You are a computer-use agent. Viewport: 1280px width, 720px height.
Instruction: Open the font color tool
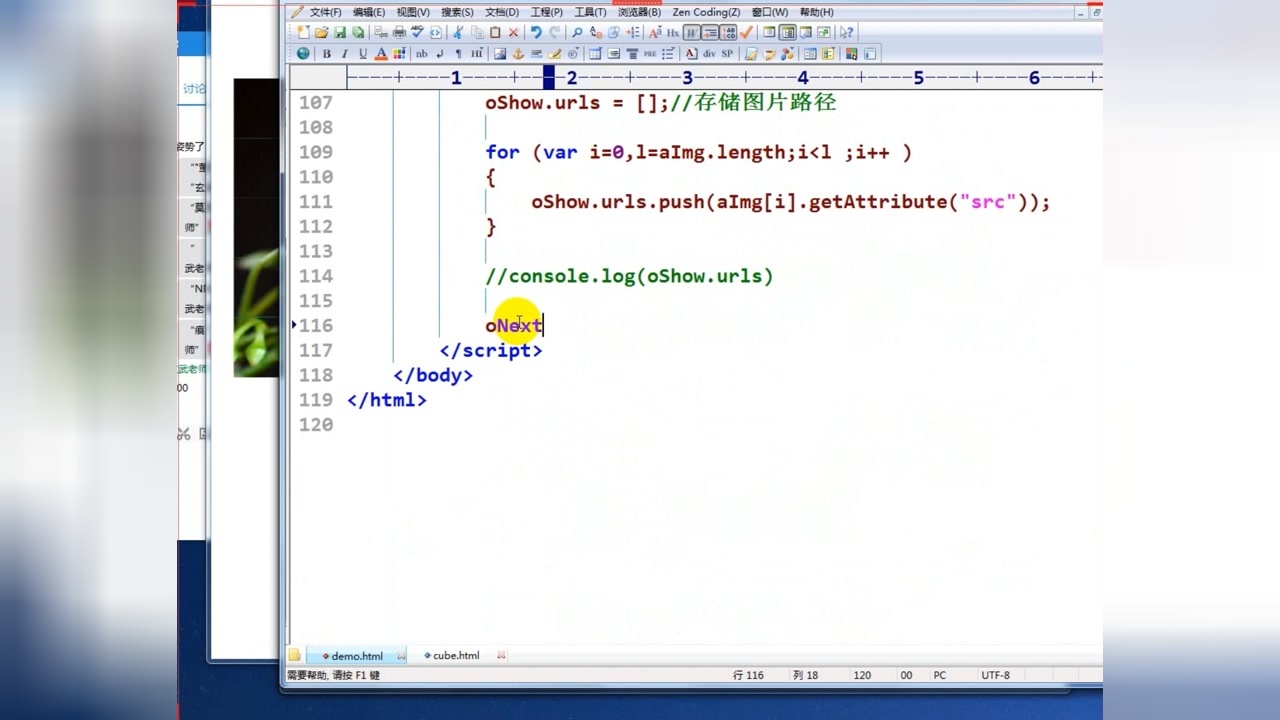(381, 54)
